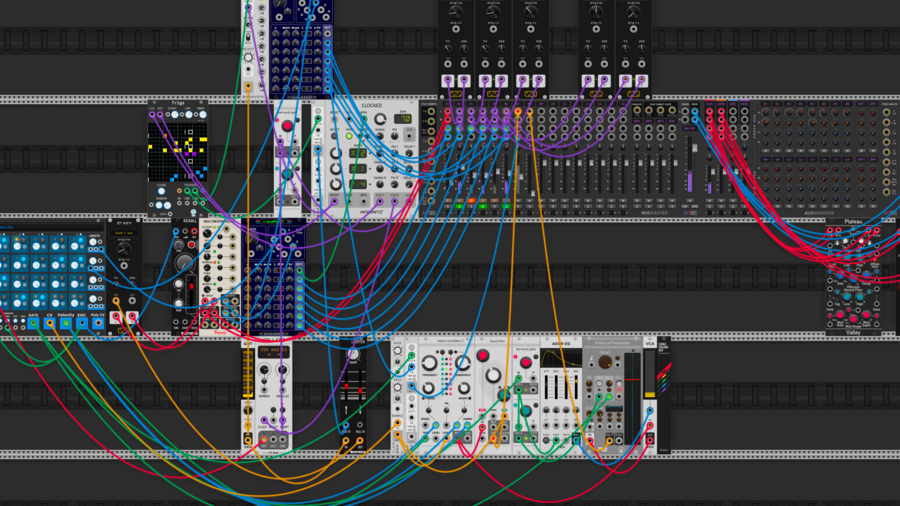900x506 pixels.
Task: Click the BPM knob on Clocked
Action: (380, 119)
